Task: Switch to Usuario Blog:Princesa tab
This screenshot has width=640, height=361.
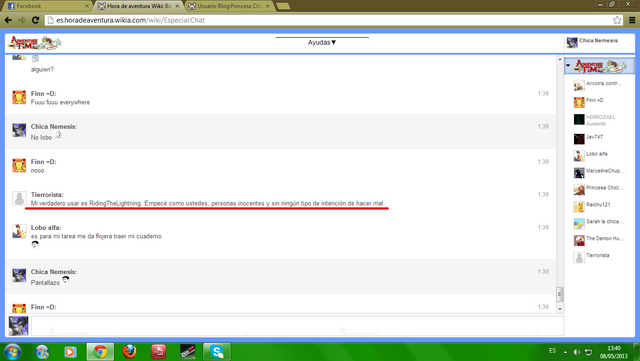Action: pyautogui.click(x=229, y=6)
